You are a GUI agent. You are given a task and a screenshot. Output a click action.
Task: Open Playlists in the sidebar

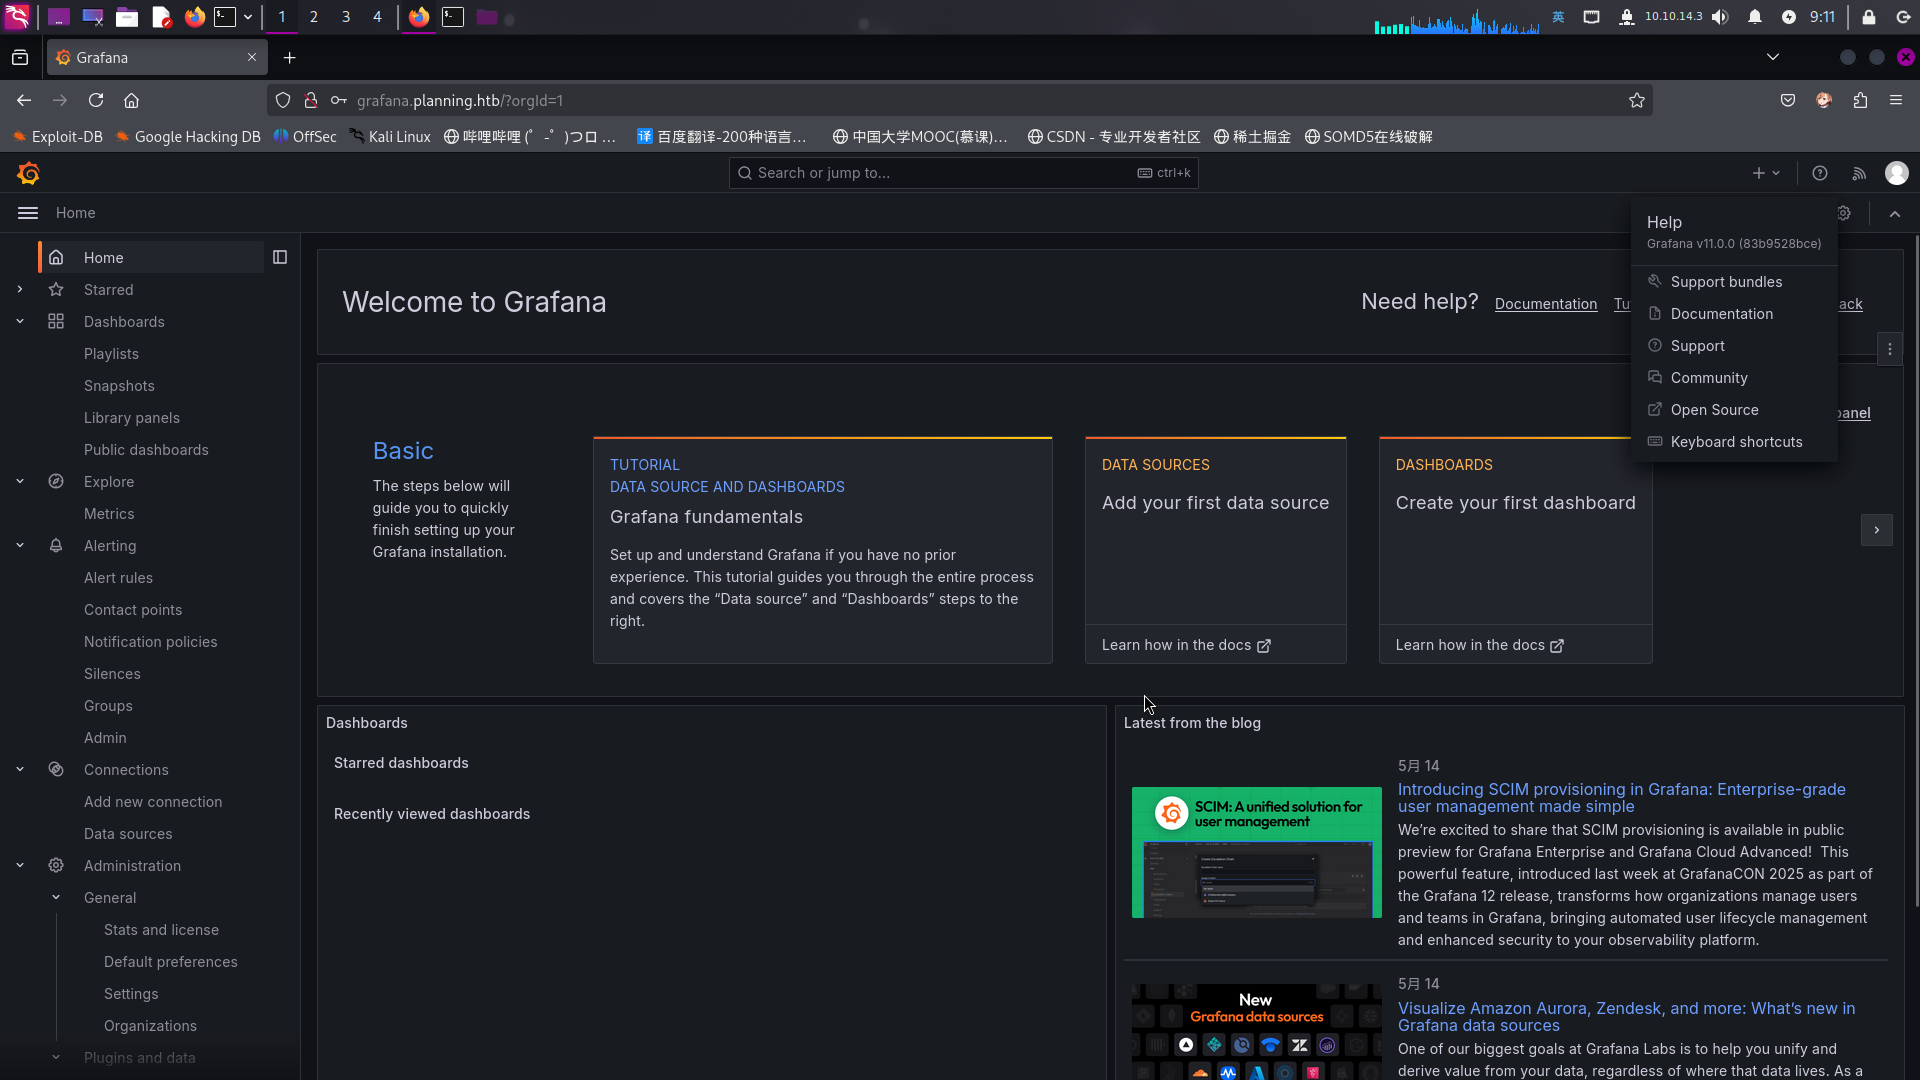(111, 354)
